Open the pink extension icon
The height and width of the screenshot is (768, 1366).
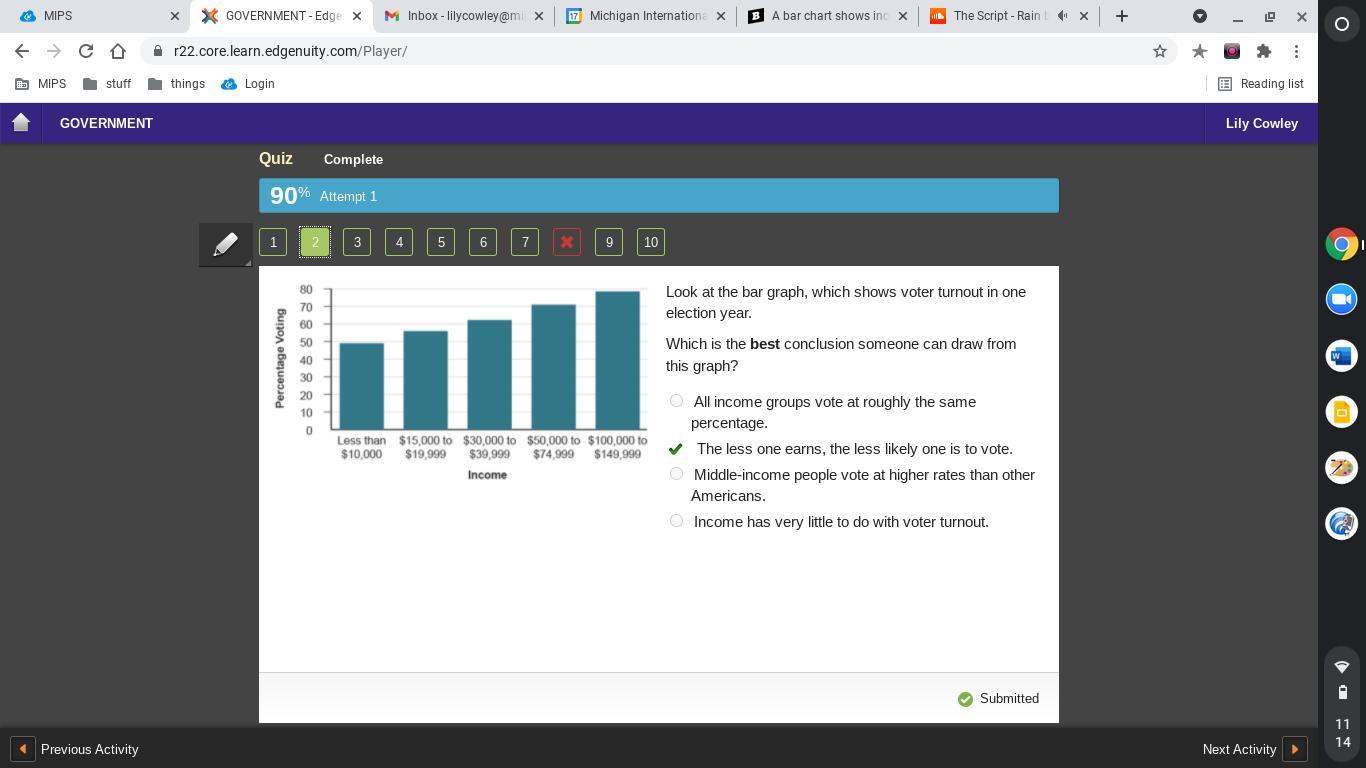click(1232, 51)
